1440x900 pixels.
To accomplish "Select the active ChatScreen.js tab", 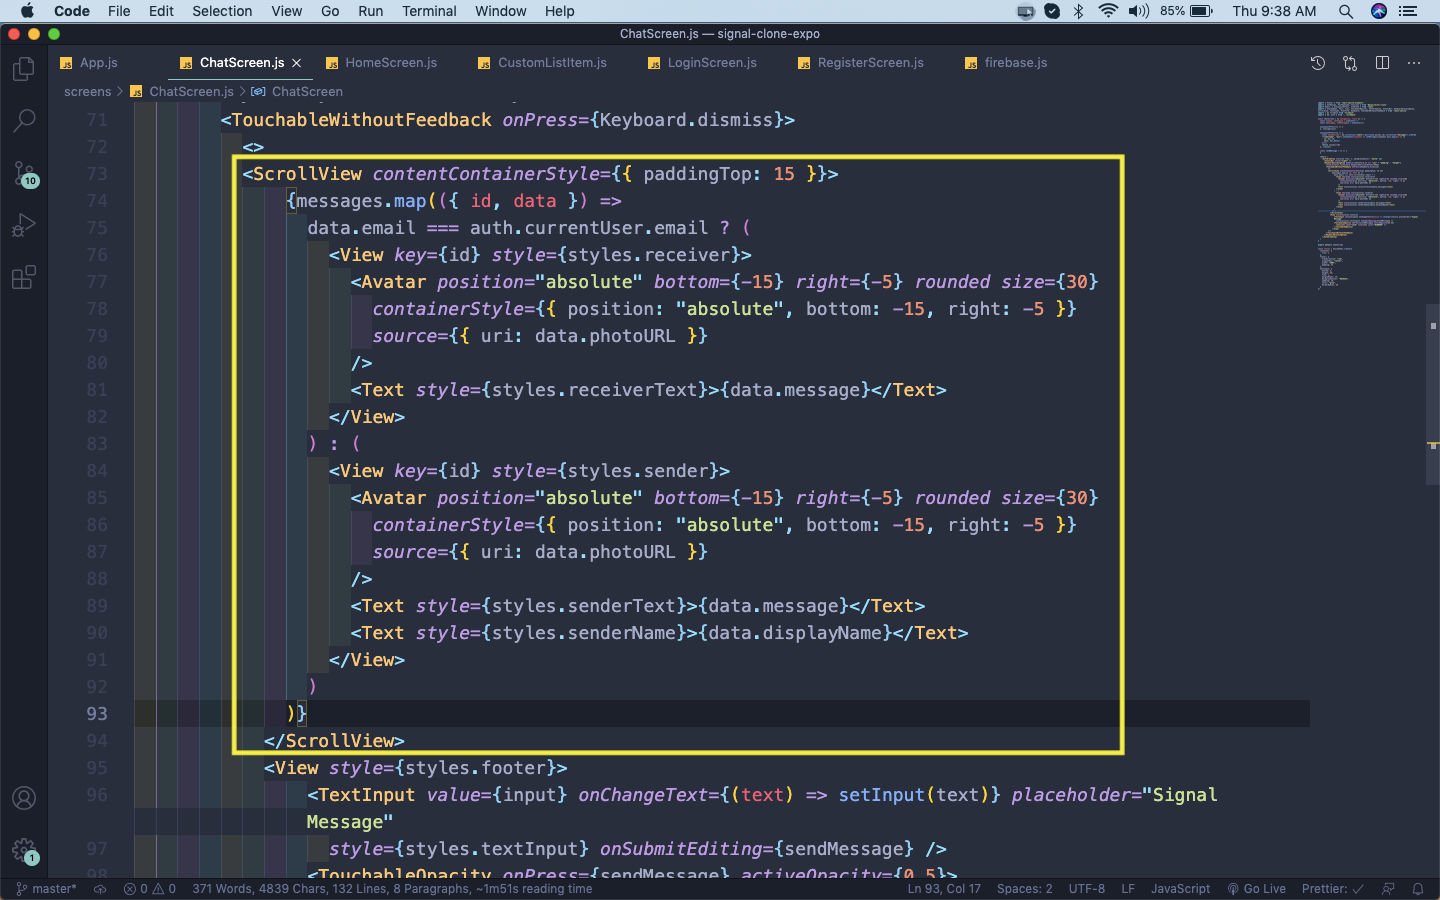I will tap(241, 63).
